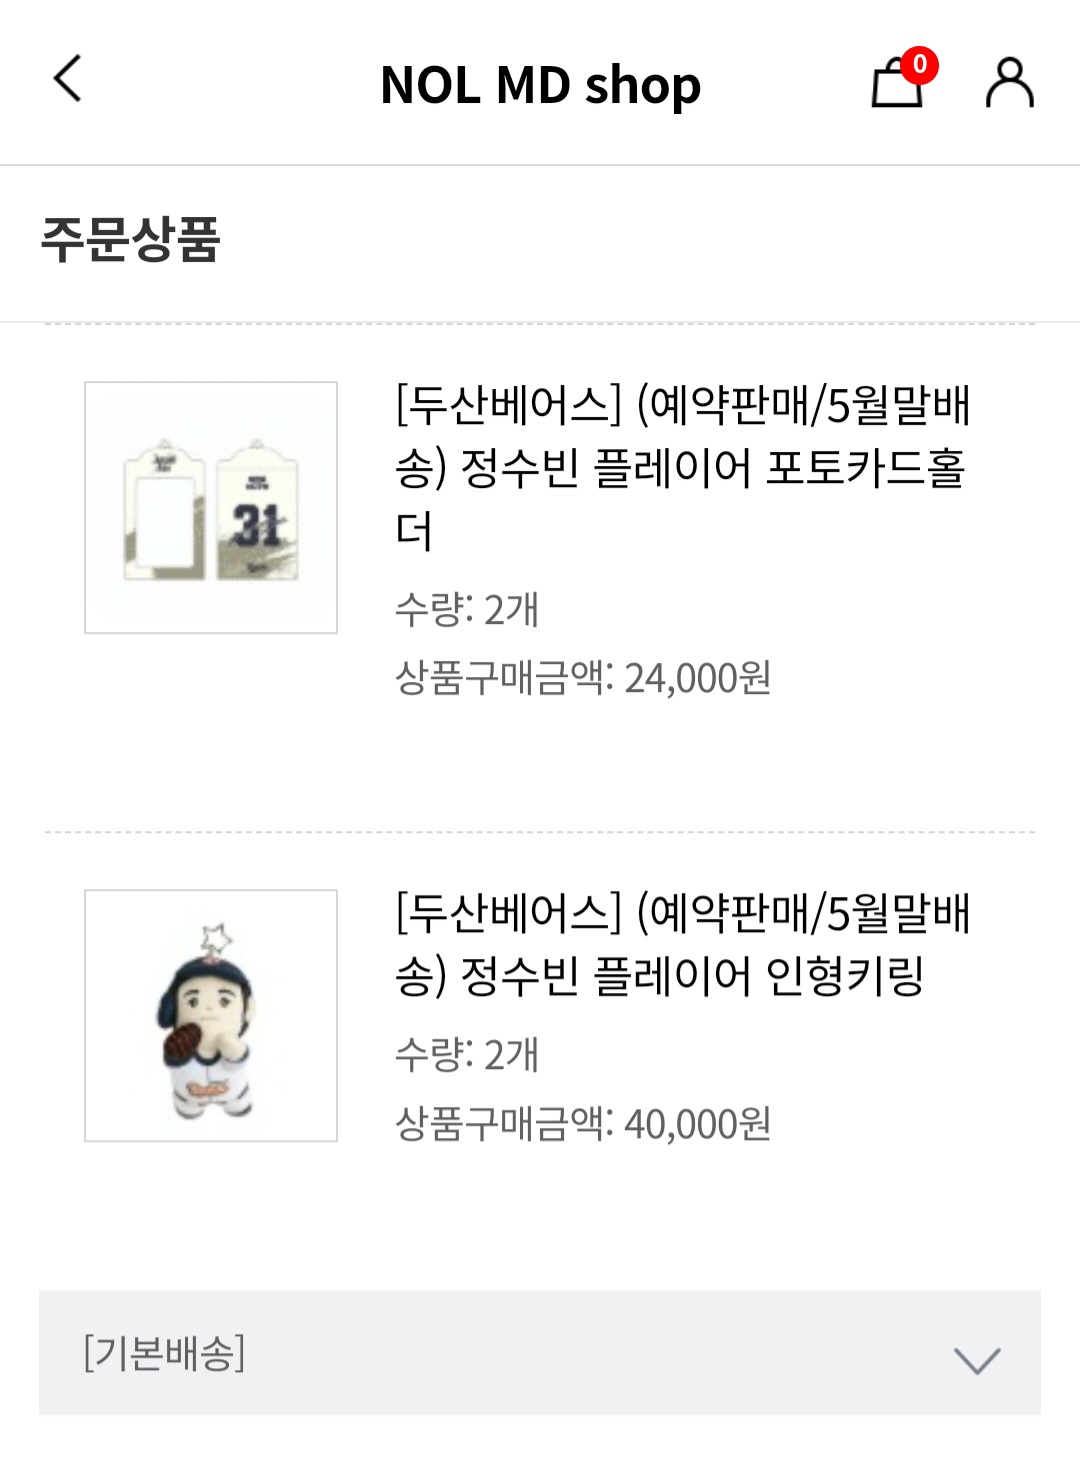Open the shopping bag cart icon

click(x=896, y=82)
